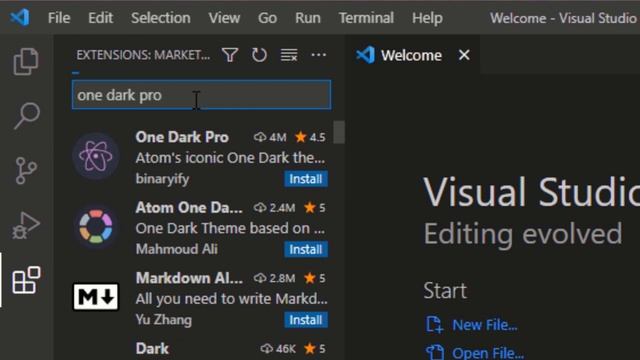Click "Atom's iconic One Dark the..." description

(x=230, y=158)
